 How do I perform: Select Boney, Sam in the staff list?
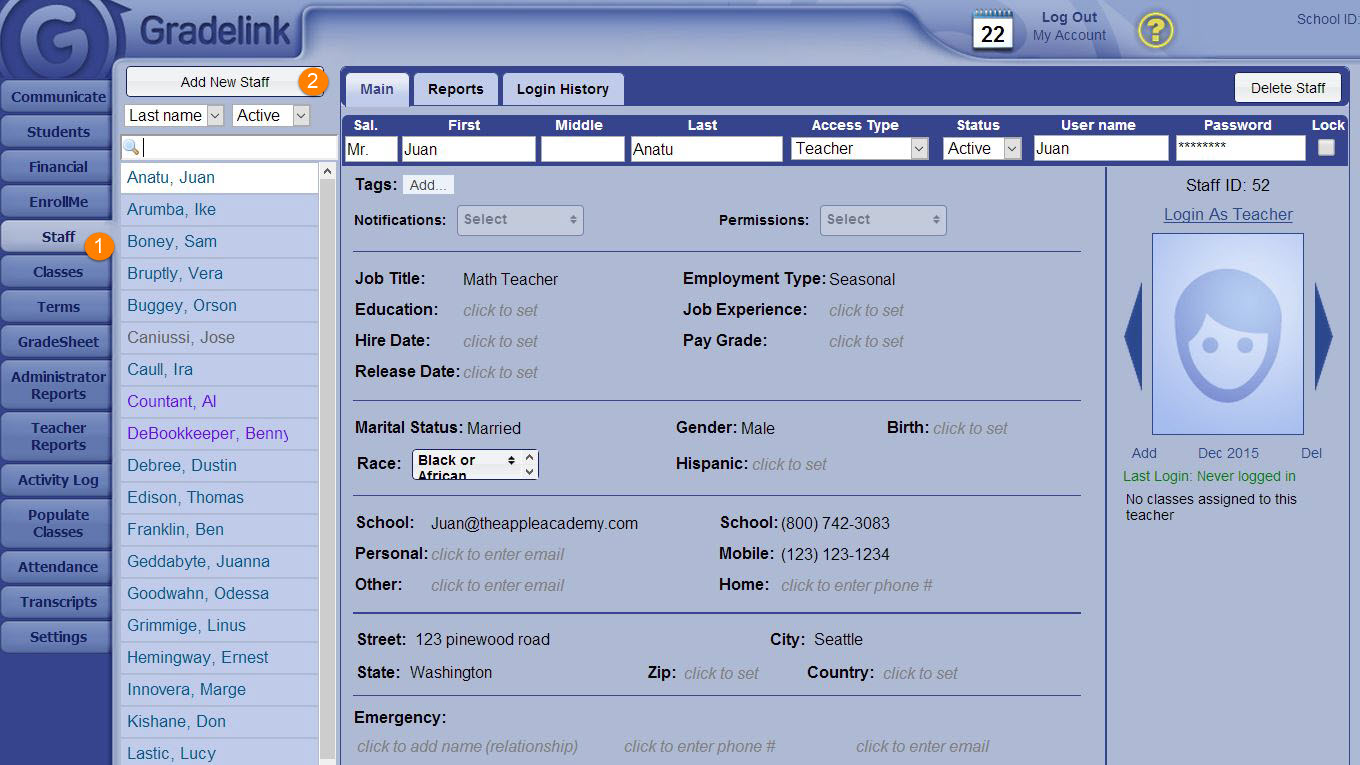point(219,242)
